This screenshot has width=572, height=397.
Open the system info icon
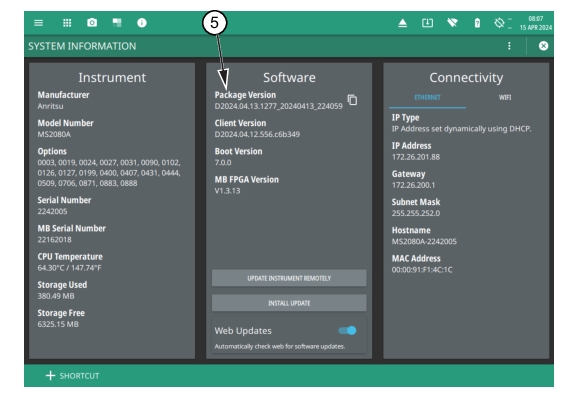point(142,23)
